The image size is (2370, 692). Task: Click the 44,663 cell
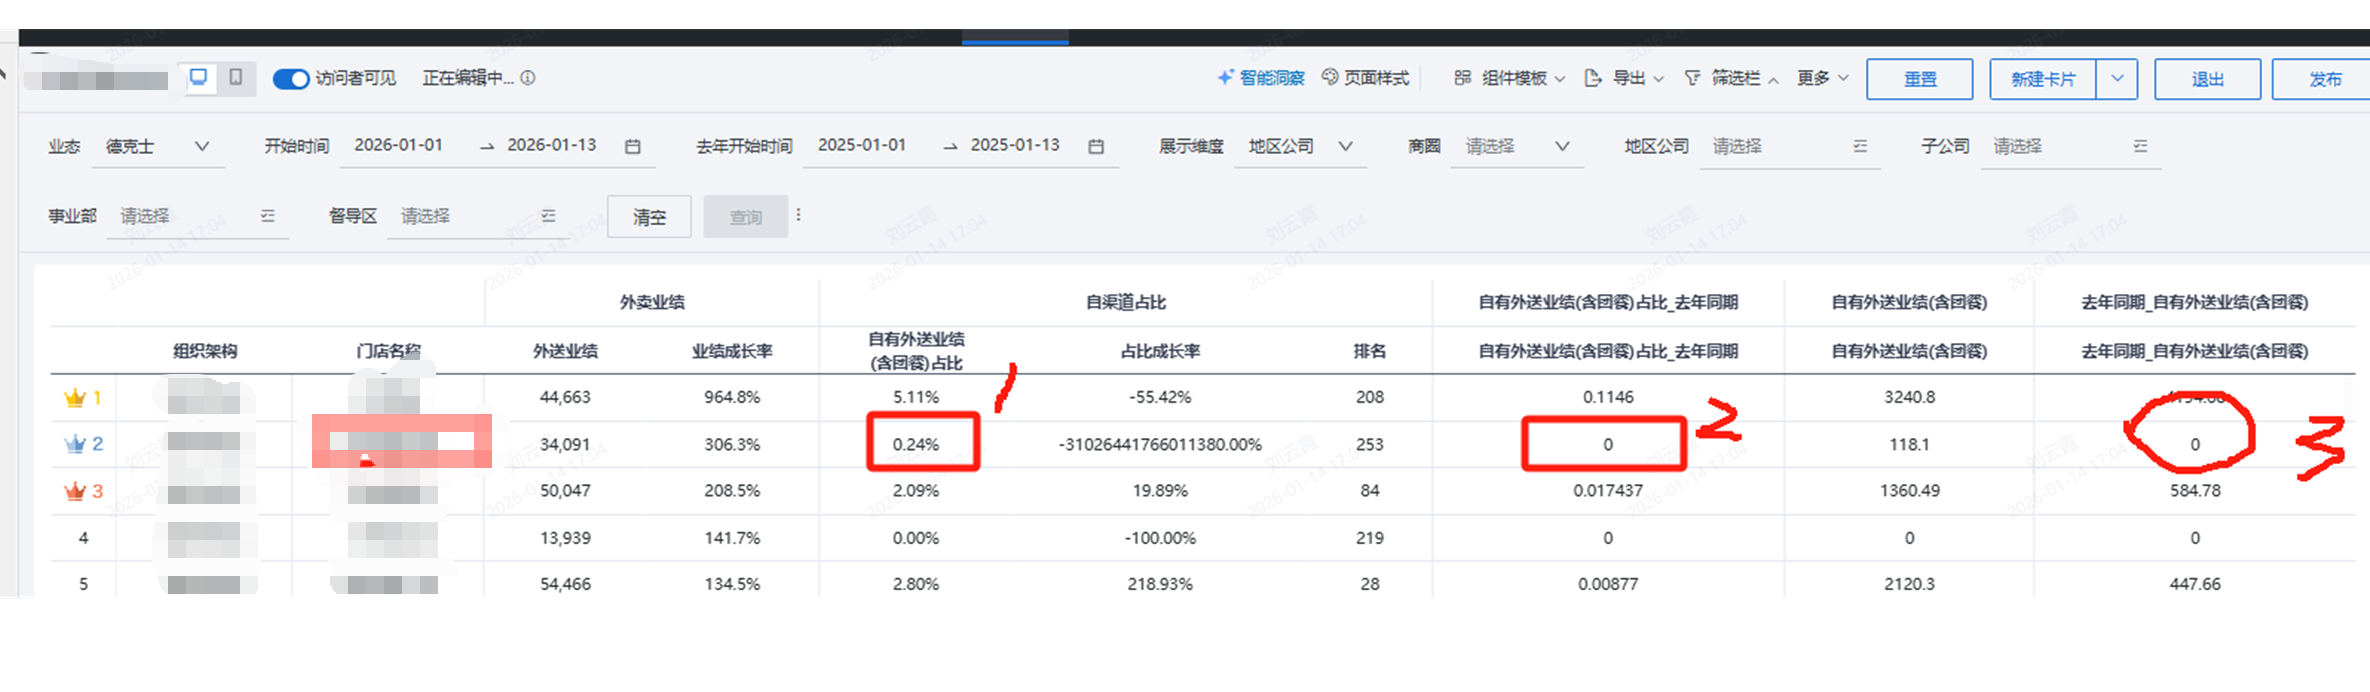coord(565,397)
